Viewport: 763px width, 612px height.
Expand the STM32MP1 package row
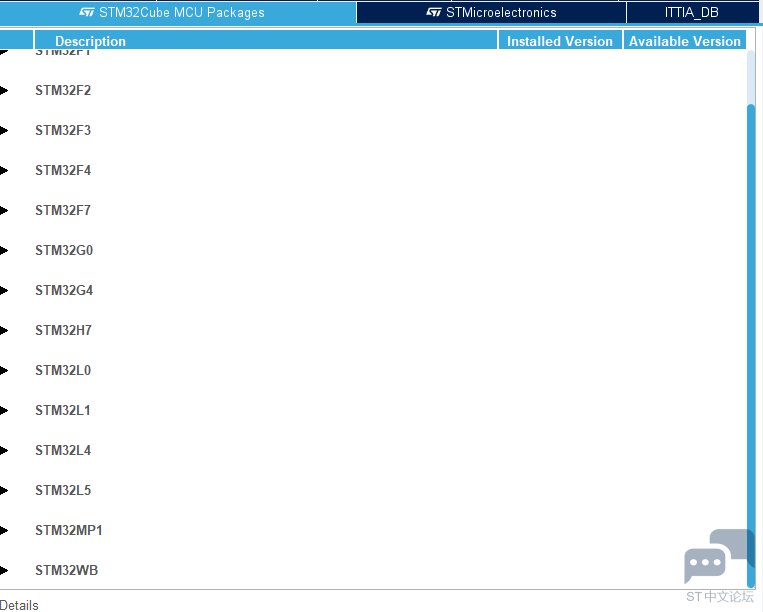4,530
